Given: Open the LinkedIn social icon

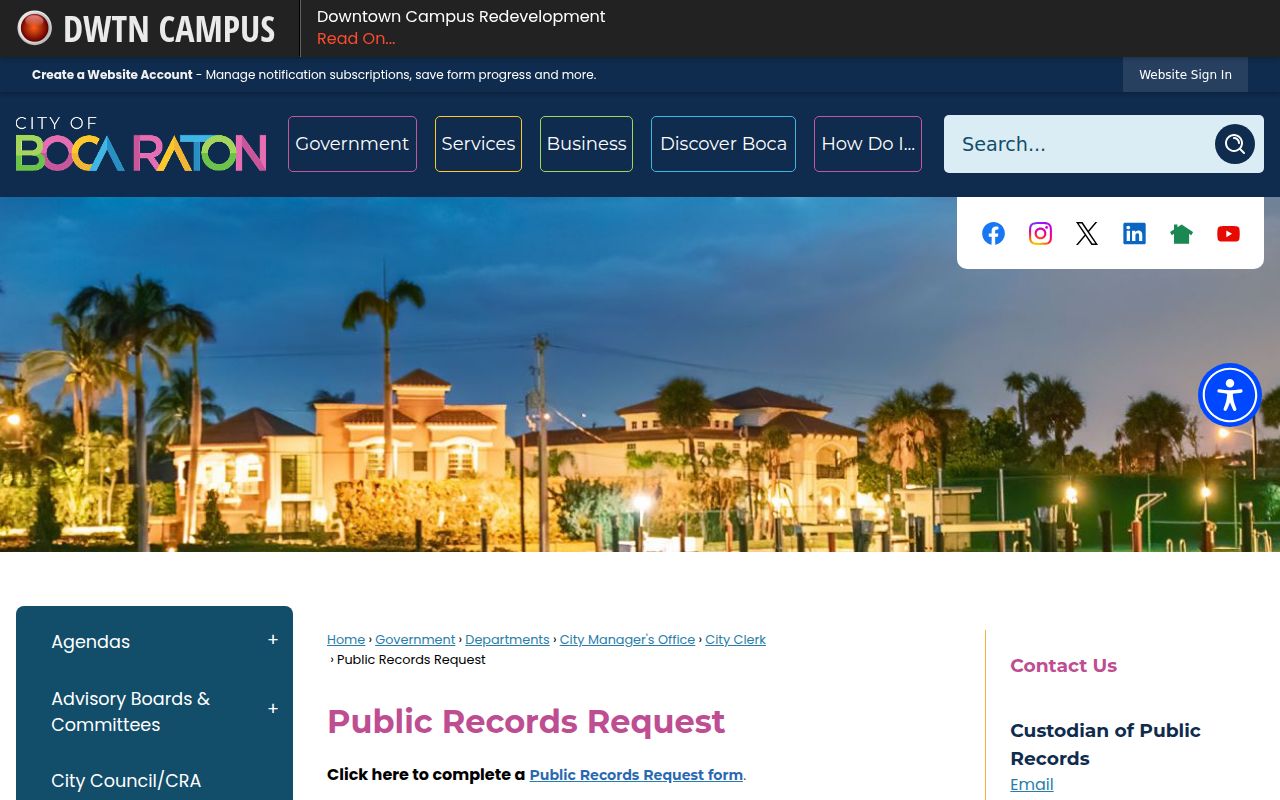Looking at the screenshot, I should coord(1134,233).
